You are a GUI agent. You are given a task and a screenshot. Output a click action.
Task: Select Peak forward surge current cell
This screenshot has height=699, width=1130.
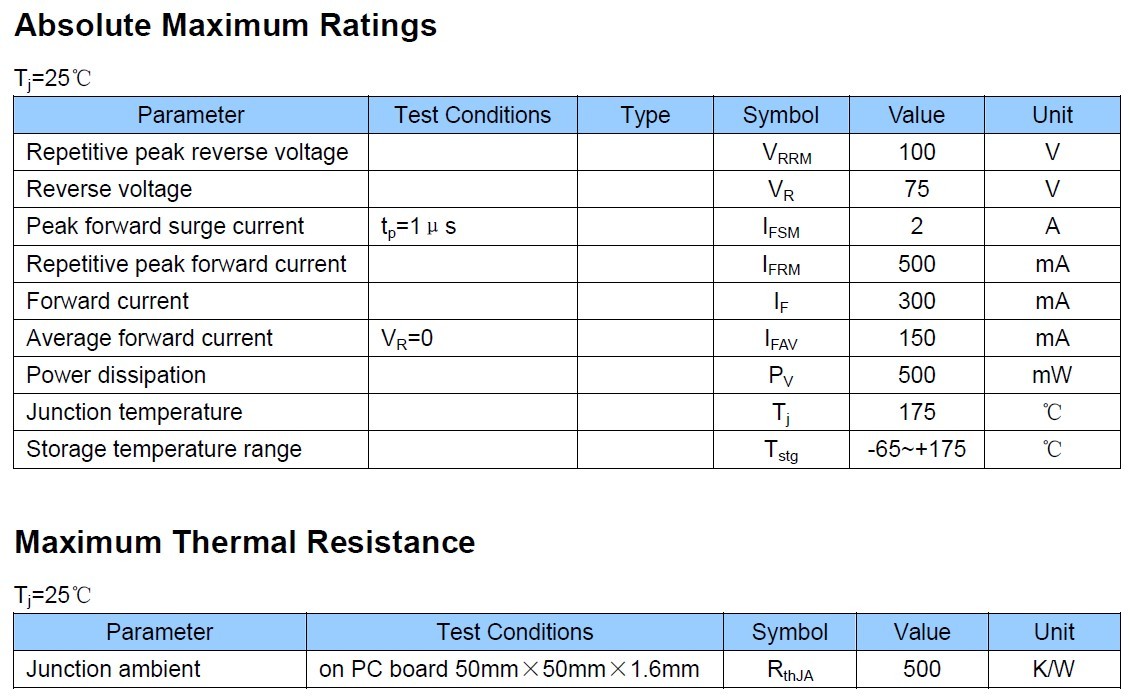coord(165,226)
